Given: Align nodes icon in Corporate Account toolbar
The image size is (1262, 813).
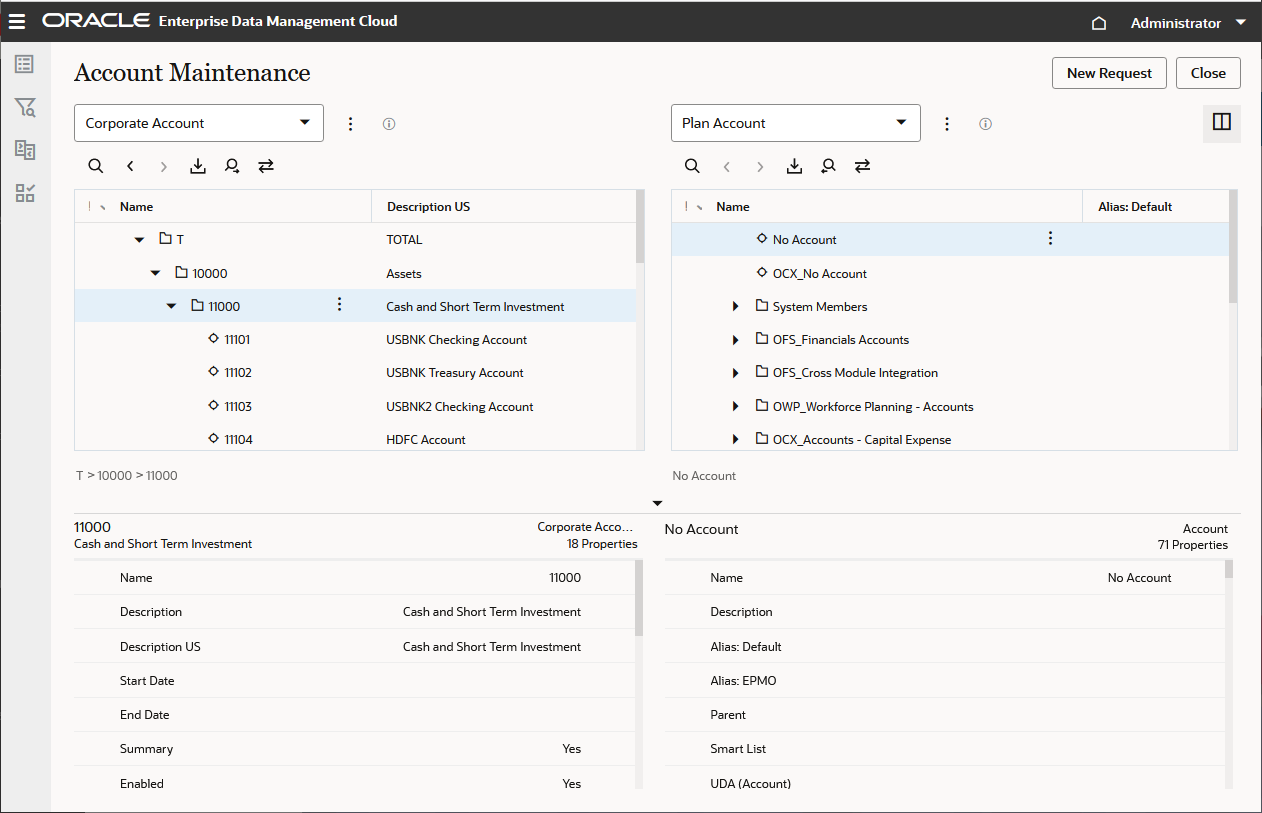Looking at the screenshot, I should point(266,166).
